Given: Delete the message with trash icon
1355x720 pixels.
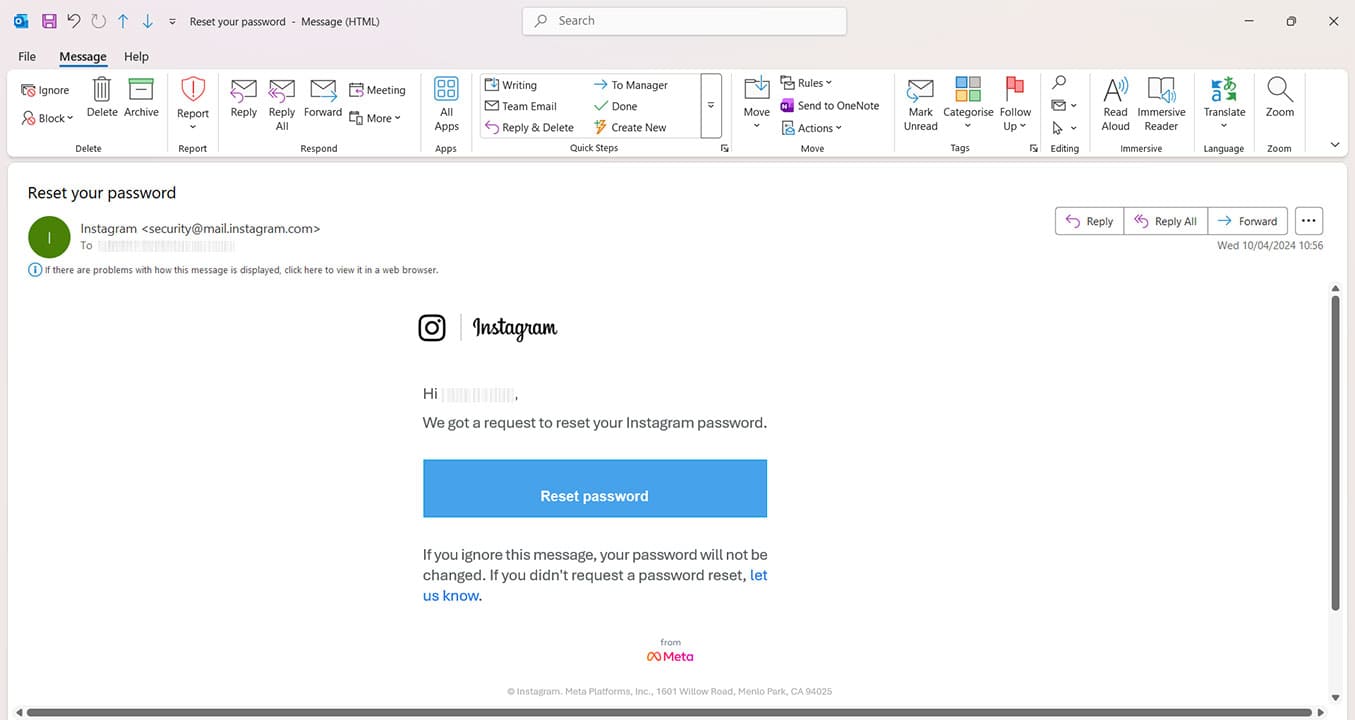Looking at the screenshot, I should pyautogui.click(x=102, y=98).
